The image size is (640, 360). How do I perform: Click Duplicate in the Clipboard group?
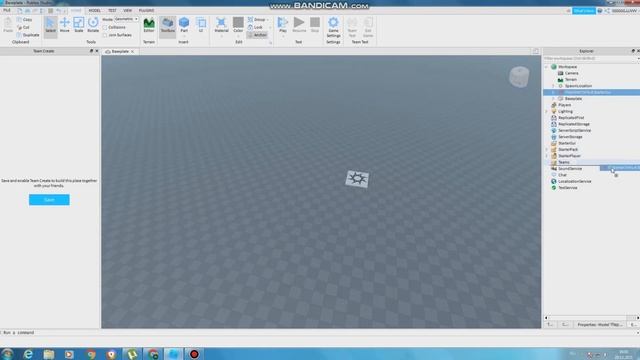point(28,35)
